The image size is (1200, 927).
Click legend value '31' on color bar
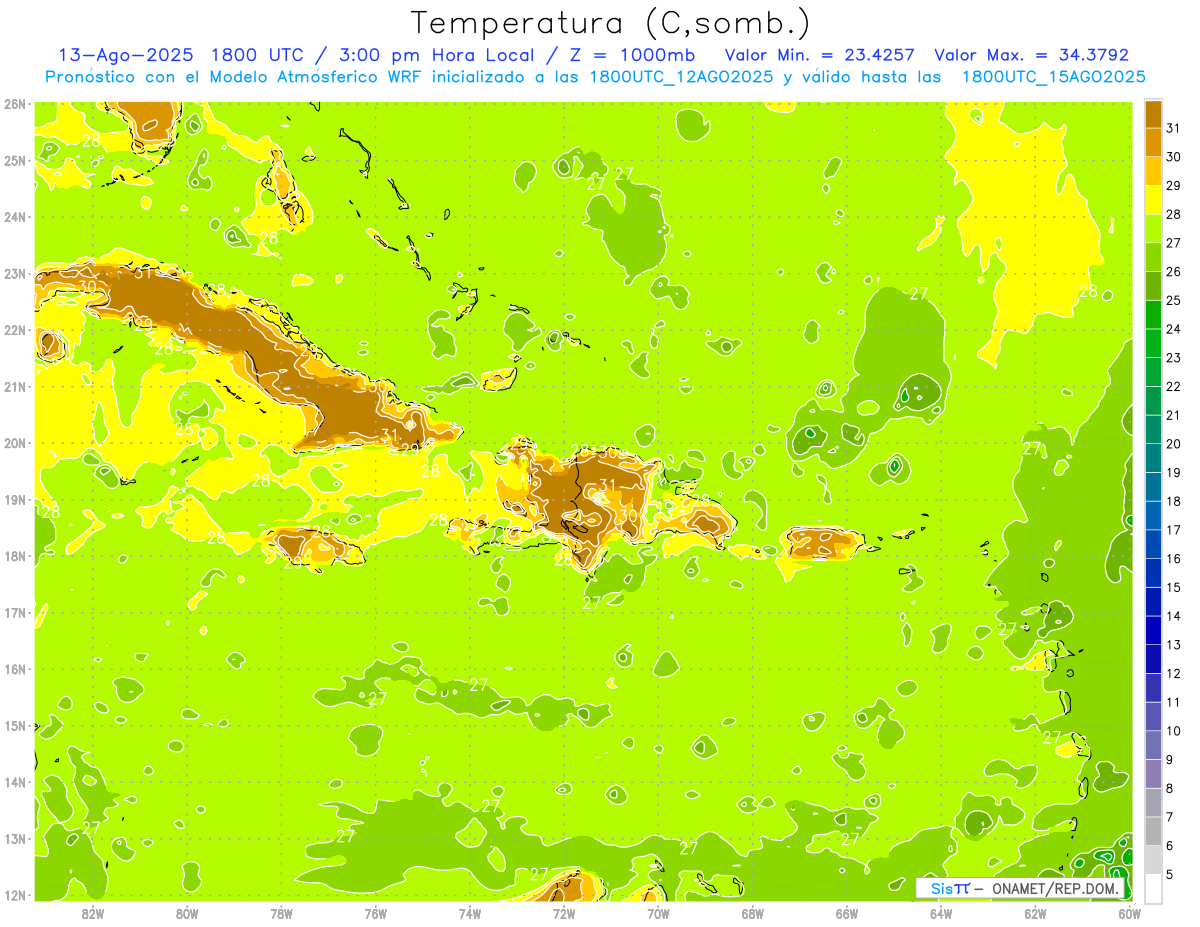click(x=1173, y=128)
